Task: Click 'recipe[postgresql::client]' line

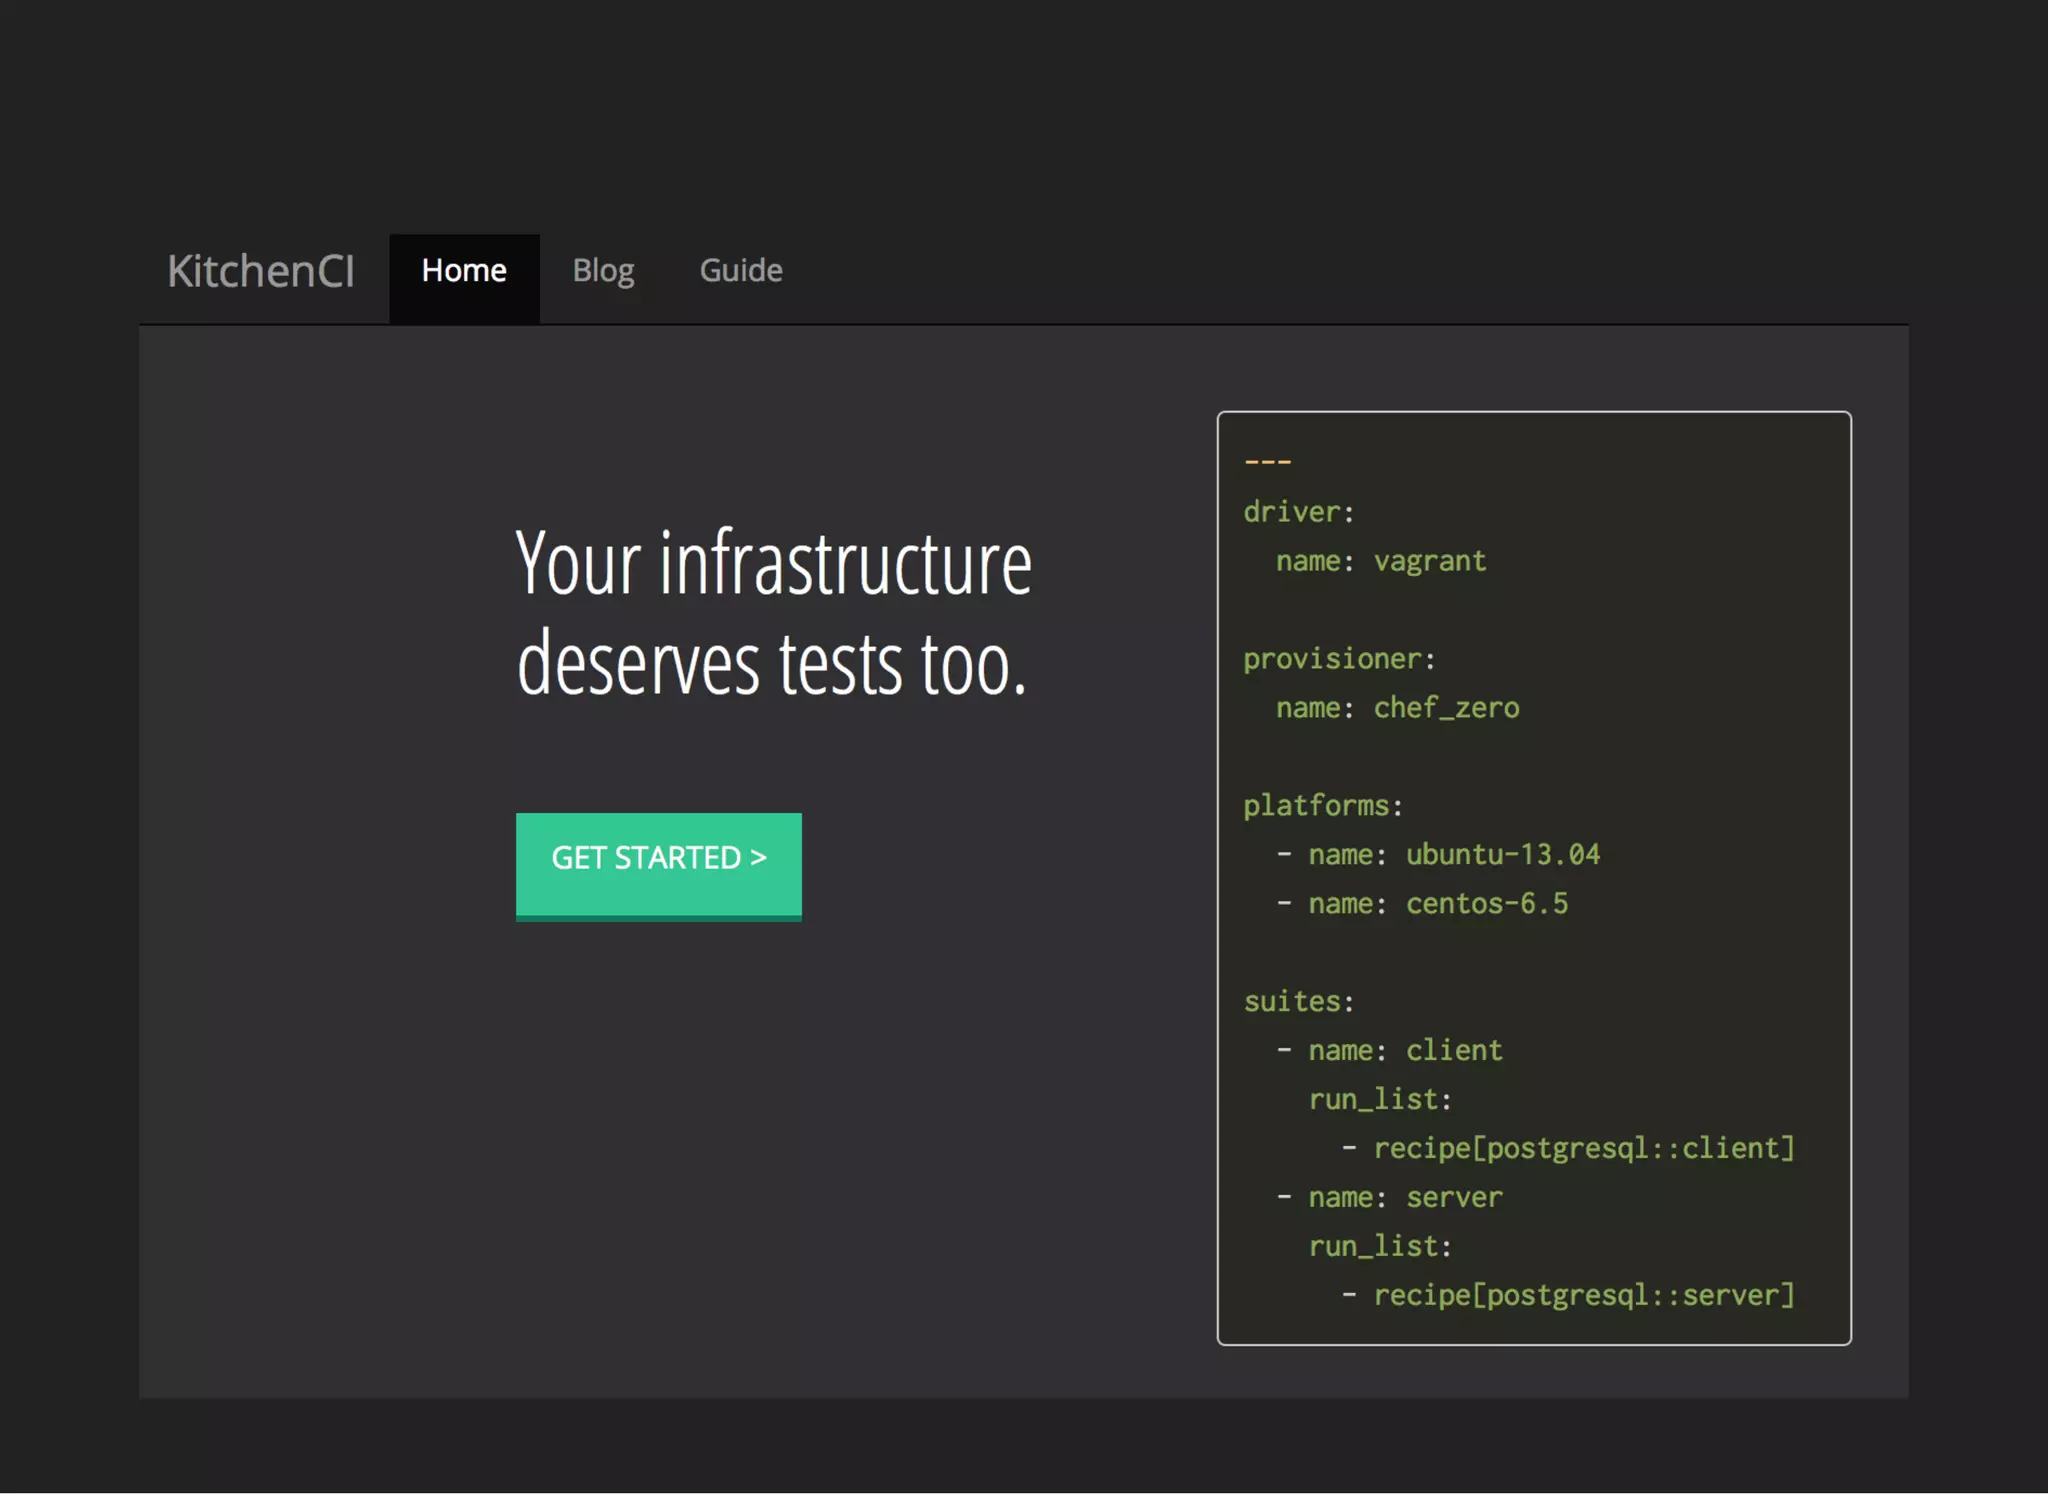Action: click(1583, 1149)
